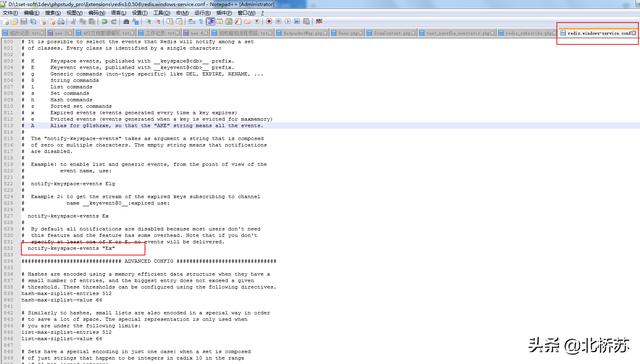Open the 编码 (Encoding) menu
Image resolution: width=640 pixels, height=364 pixels.
point(96,13)
